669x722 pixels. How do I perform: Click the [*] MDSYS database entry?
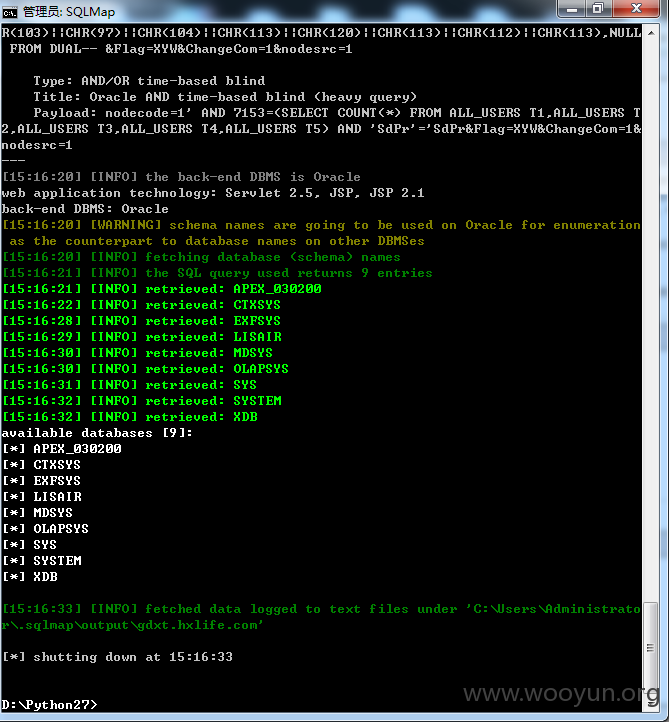coord(37,513)
